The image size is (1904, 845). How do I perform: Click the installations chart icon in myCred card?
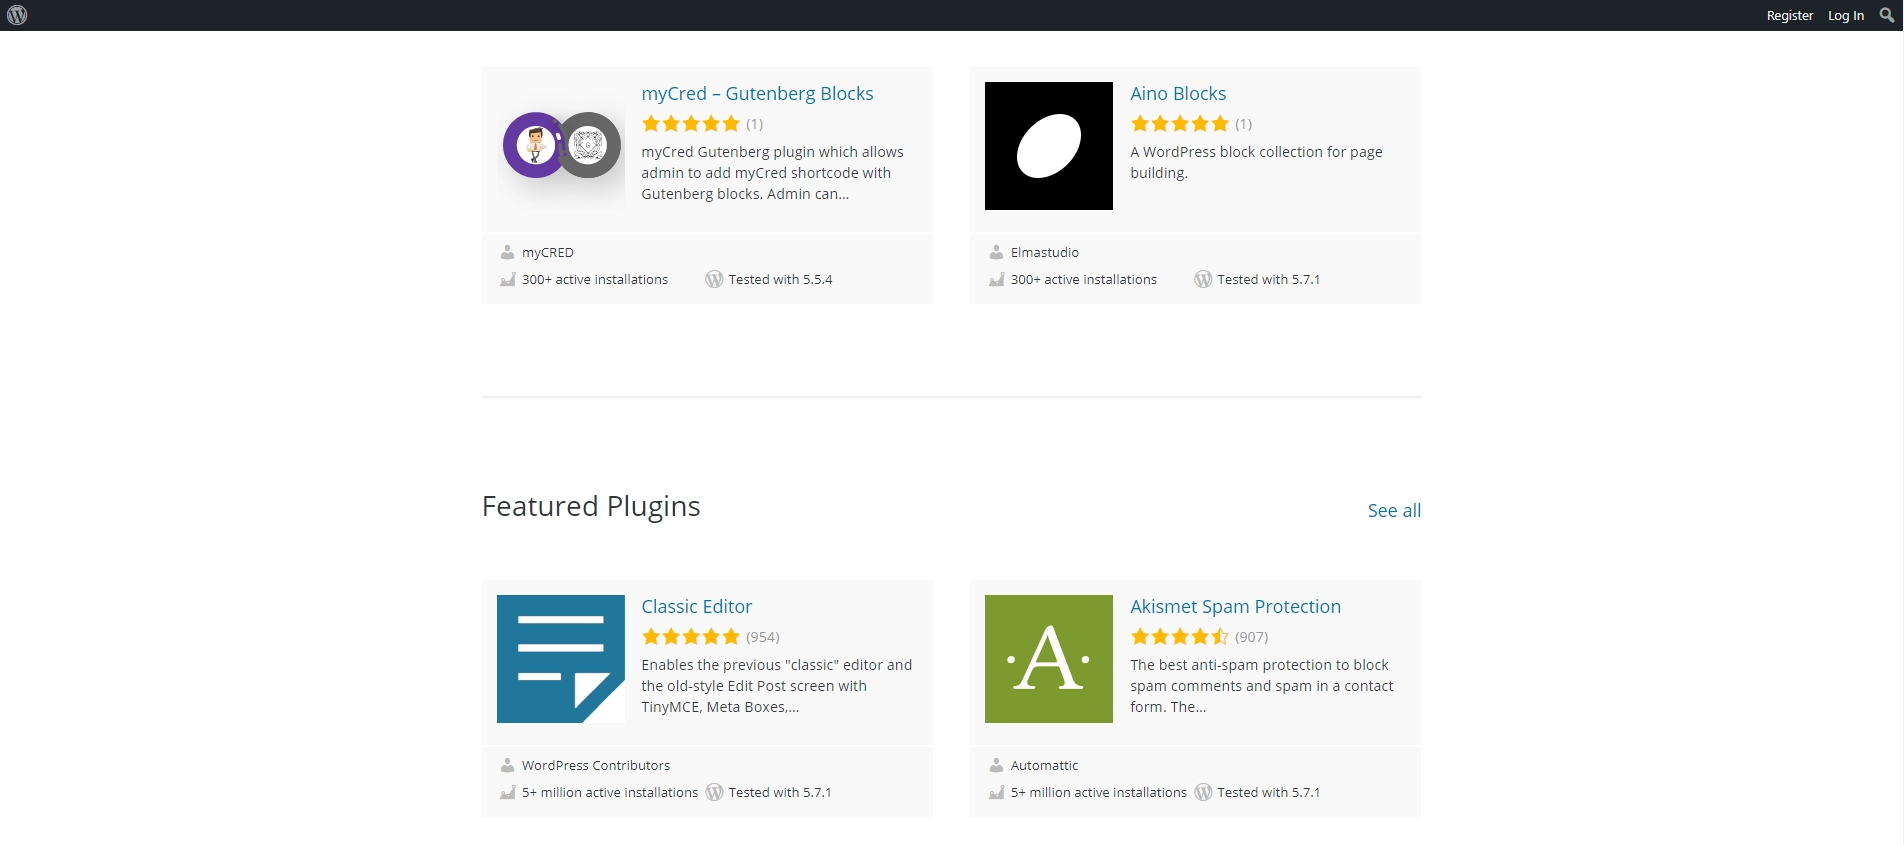[508, 279]
